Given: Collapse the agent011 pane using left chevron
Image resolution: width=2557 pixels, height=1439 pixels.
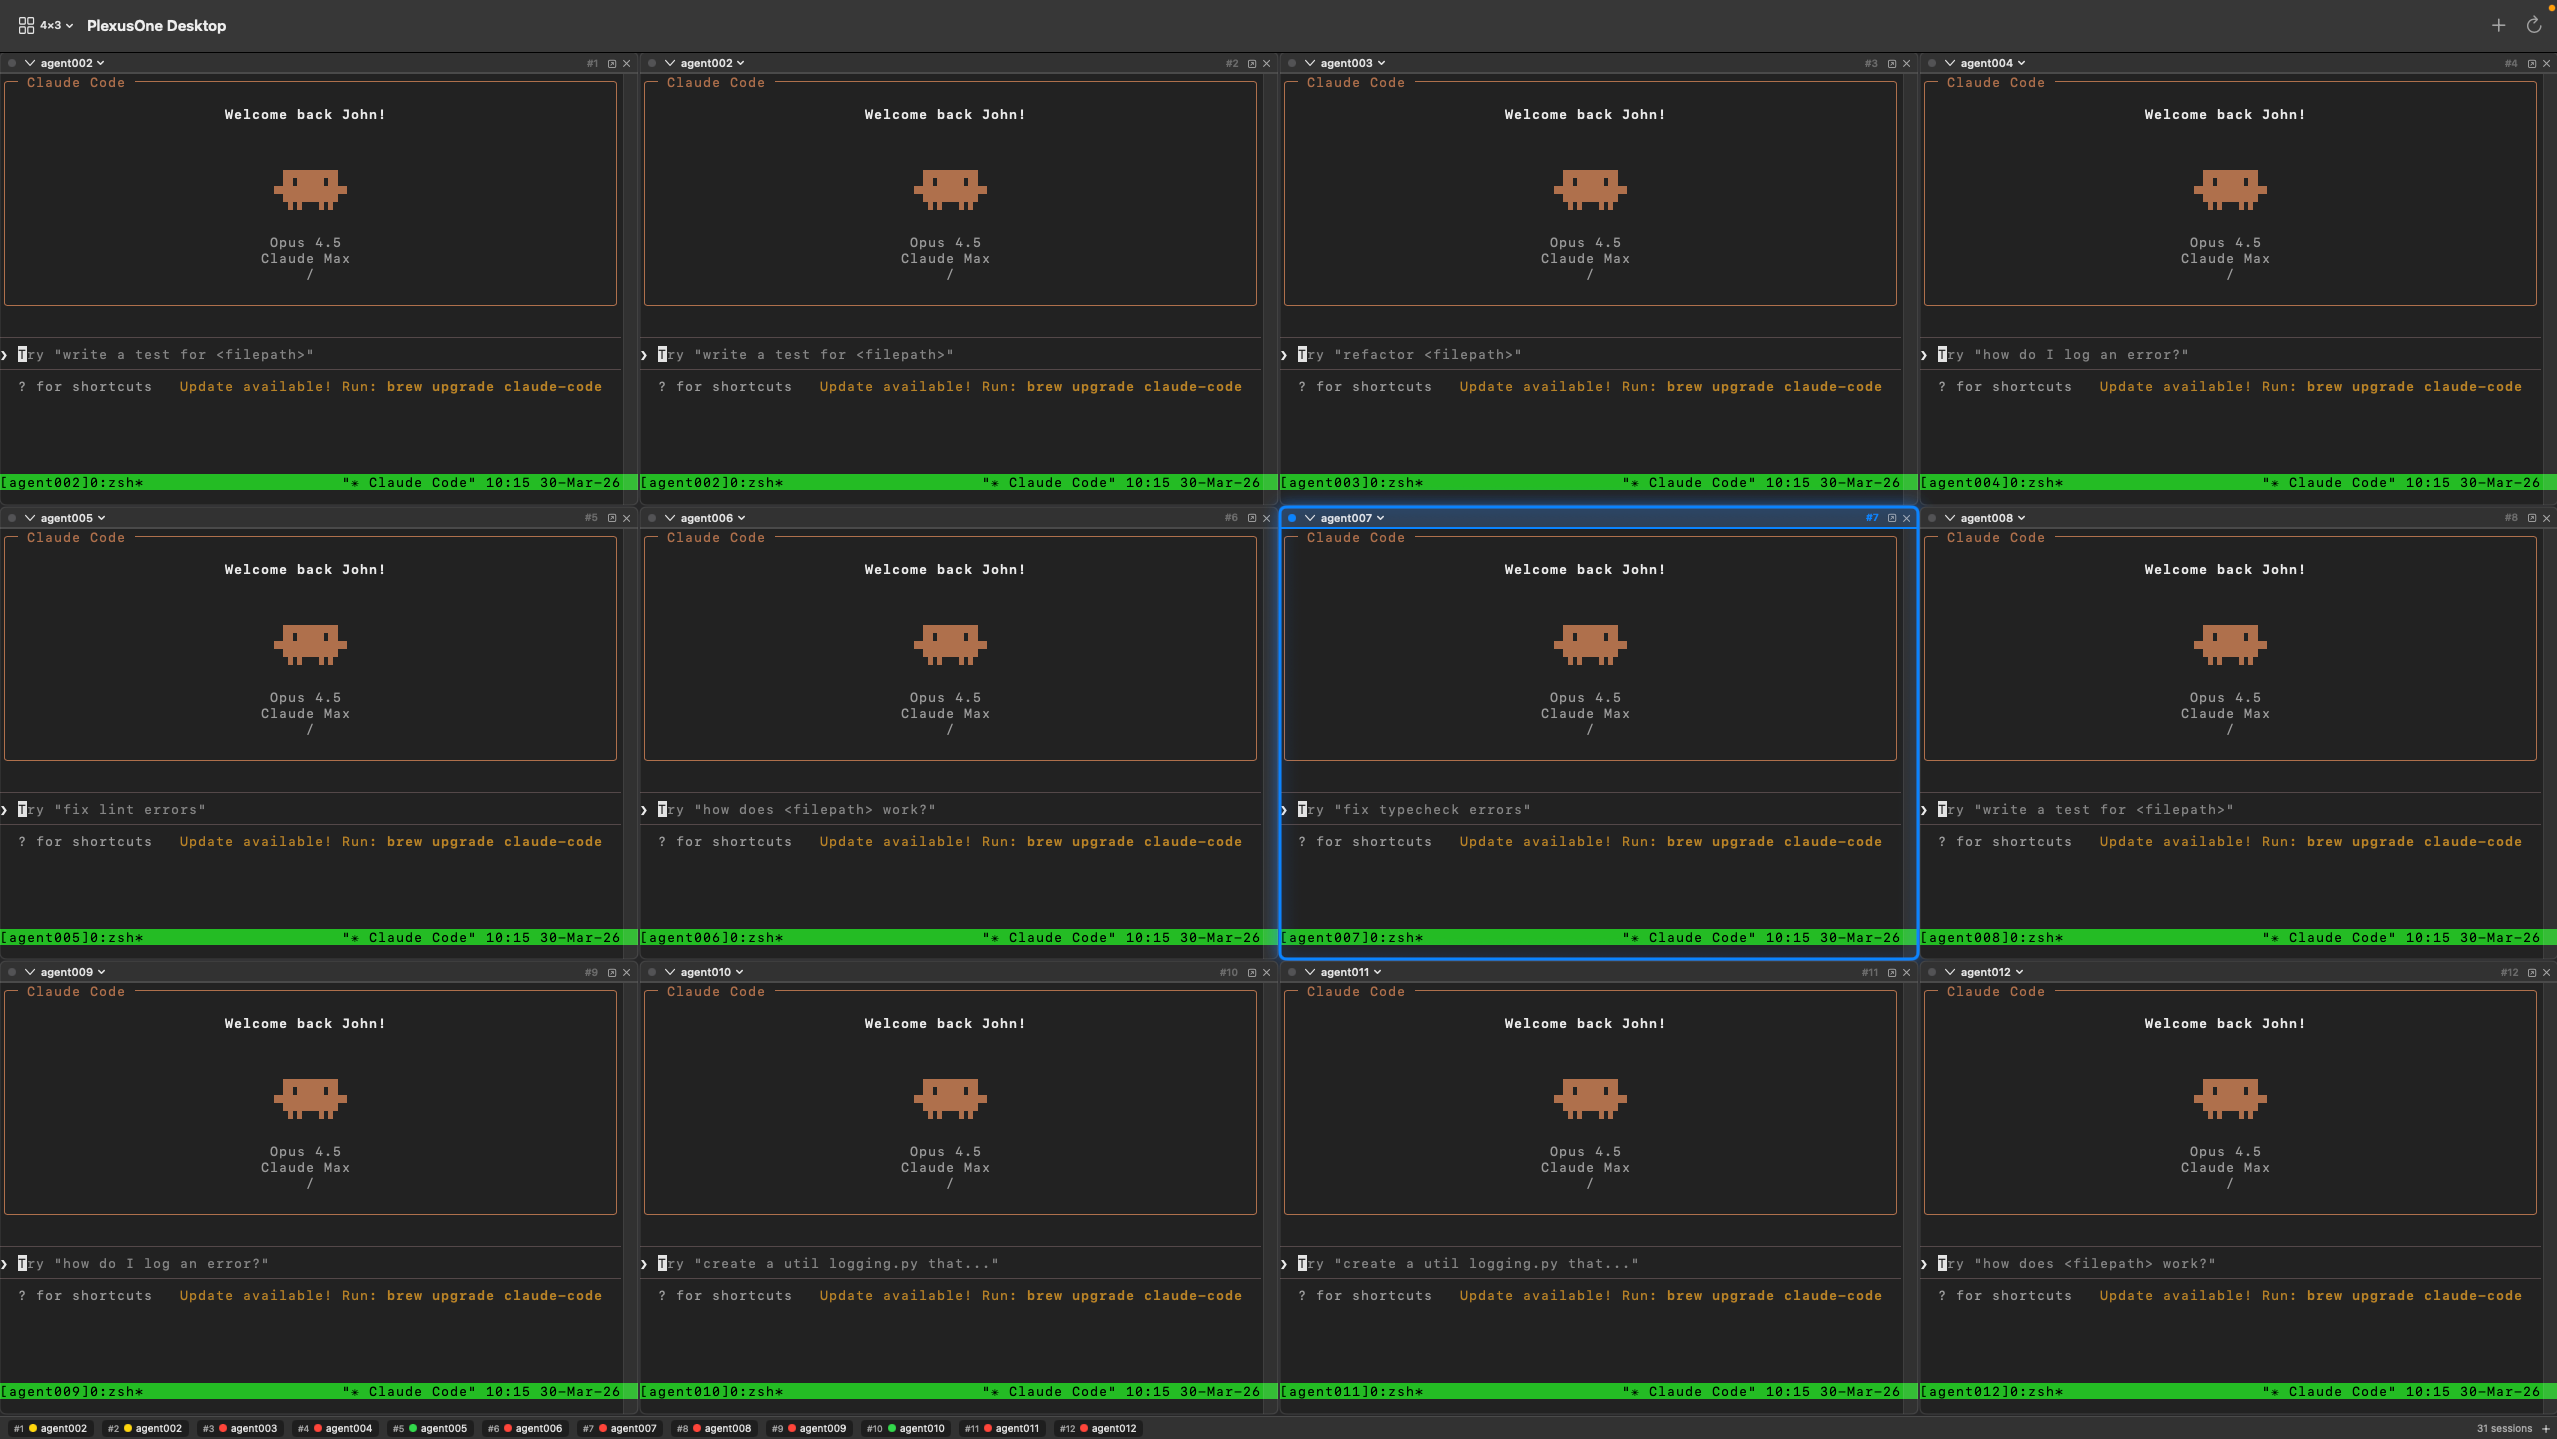Looking at the screenshot, I should click(1310, 972).
